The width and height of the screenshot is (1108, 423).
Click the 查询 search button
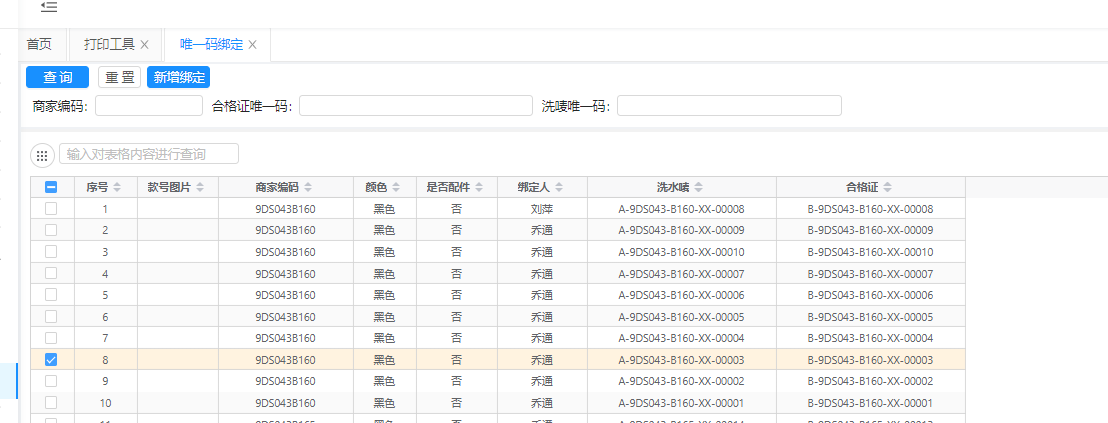(x=57, y=78)
